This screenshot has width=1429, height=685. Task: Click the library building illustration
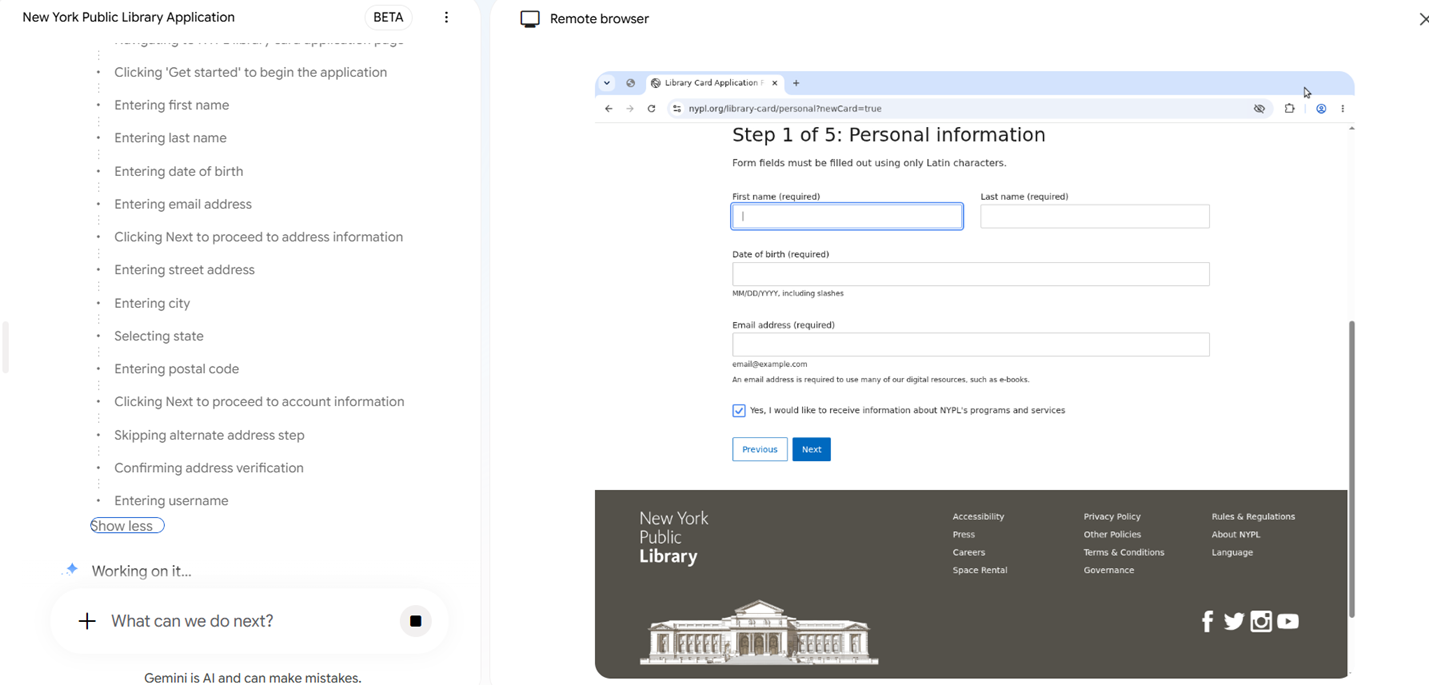pyautogui.click(x=759, y=632)
